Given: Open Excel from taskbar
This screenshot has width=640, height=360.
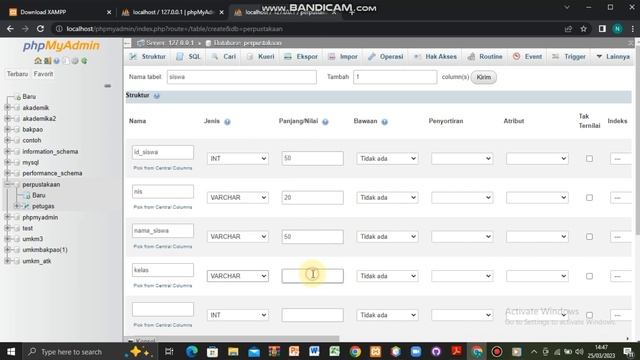Looking at the screenshot, I should pyautogui.click(x=334, y=351).
